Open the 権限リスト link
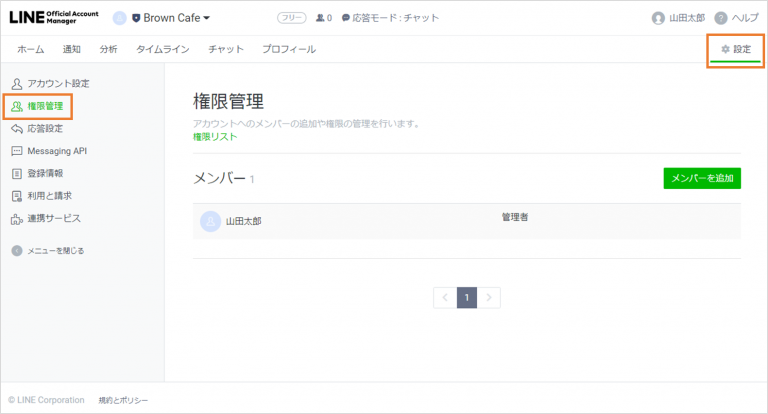Viewport: 768px width, 414px height. pos(215,136)
